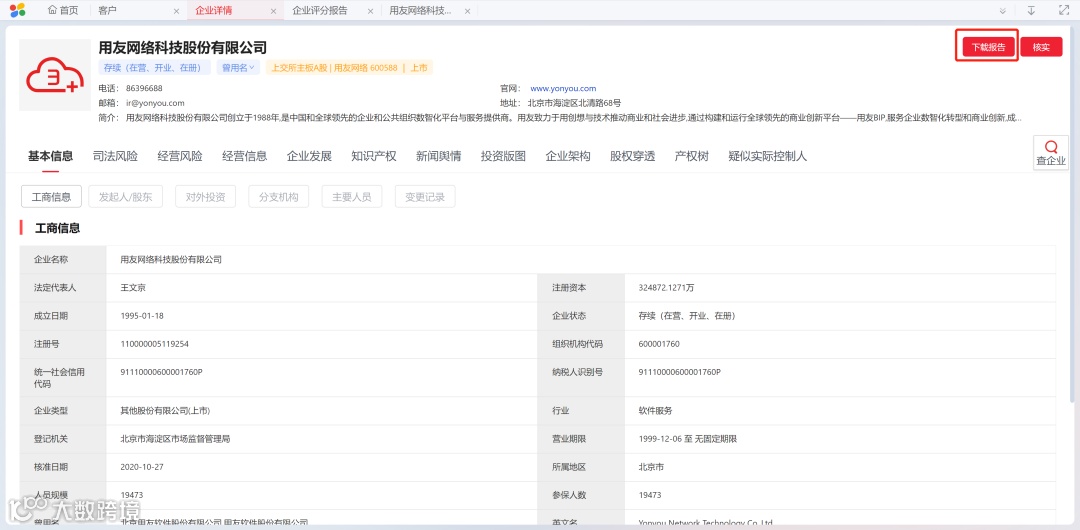Close the 客户 tab
This screenshot has height=530, width=1080.
pyautogui.click(x=176, y=11)
